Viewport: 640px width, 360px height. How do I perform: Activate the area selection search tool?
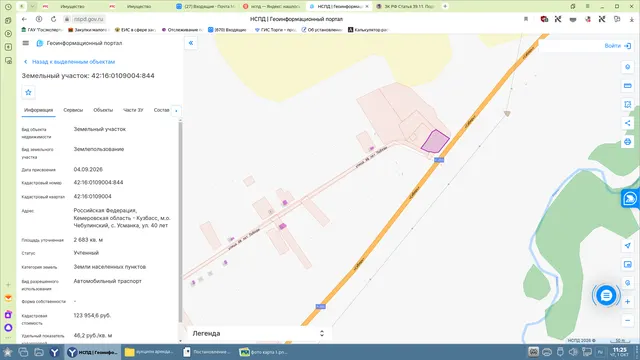(x=627, y=104)
